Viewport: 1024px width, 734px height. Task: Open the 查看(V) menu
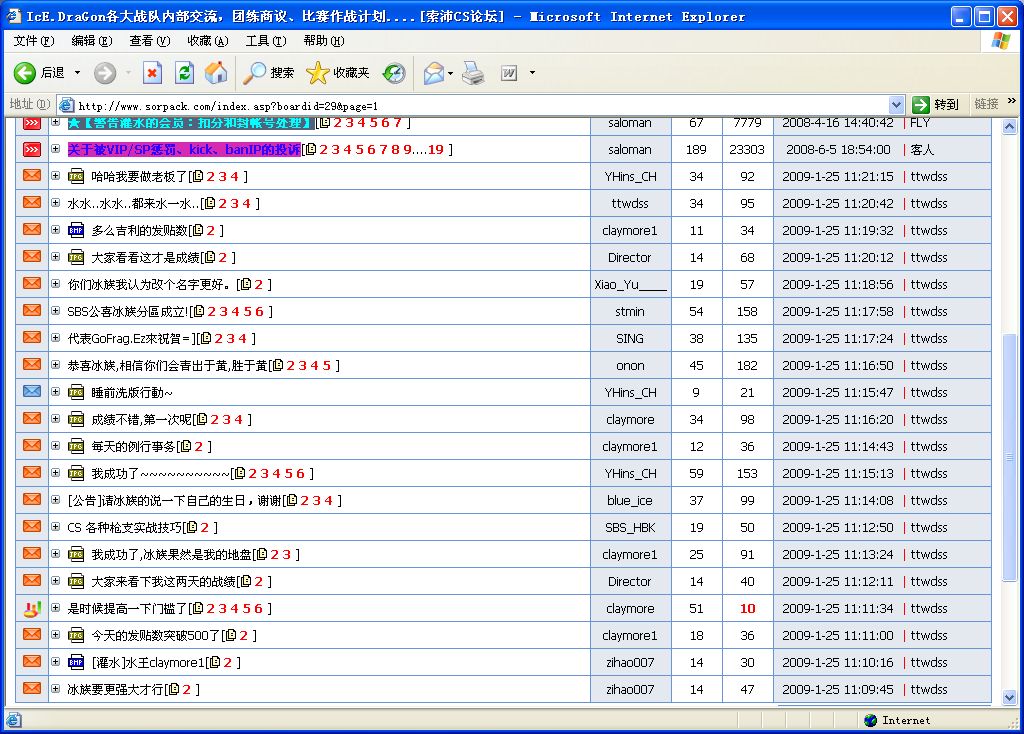pyautogui.click(x=149, y=41)
